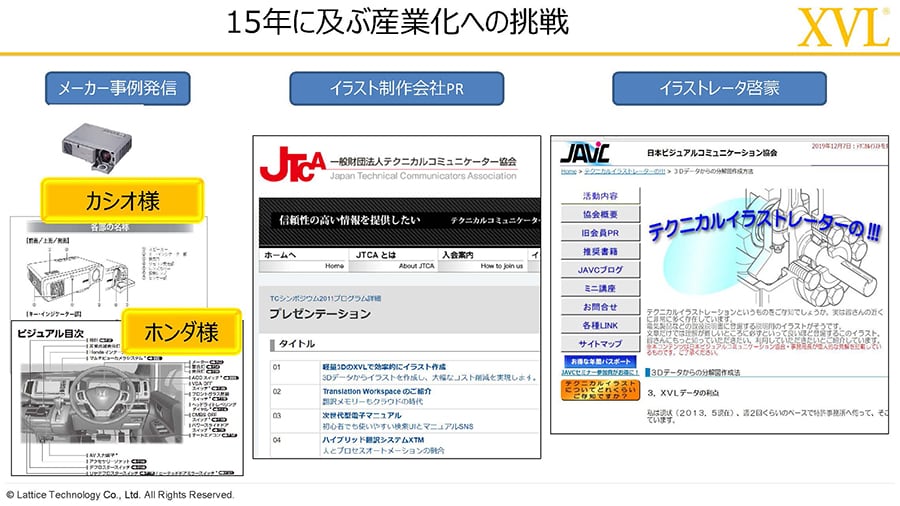Viewport: 900px width, 506px height.
Task: Open サイトマップ in the JAVC sidebar
Action: click(600, 344)
